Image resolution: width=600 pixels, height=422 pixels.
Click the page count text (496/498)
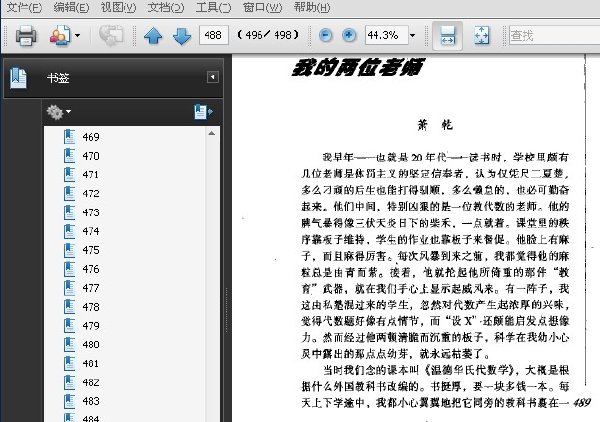pos(267,35)
